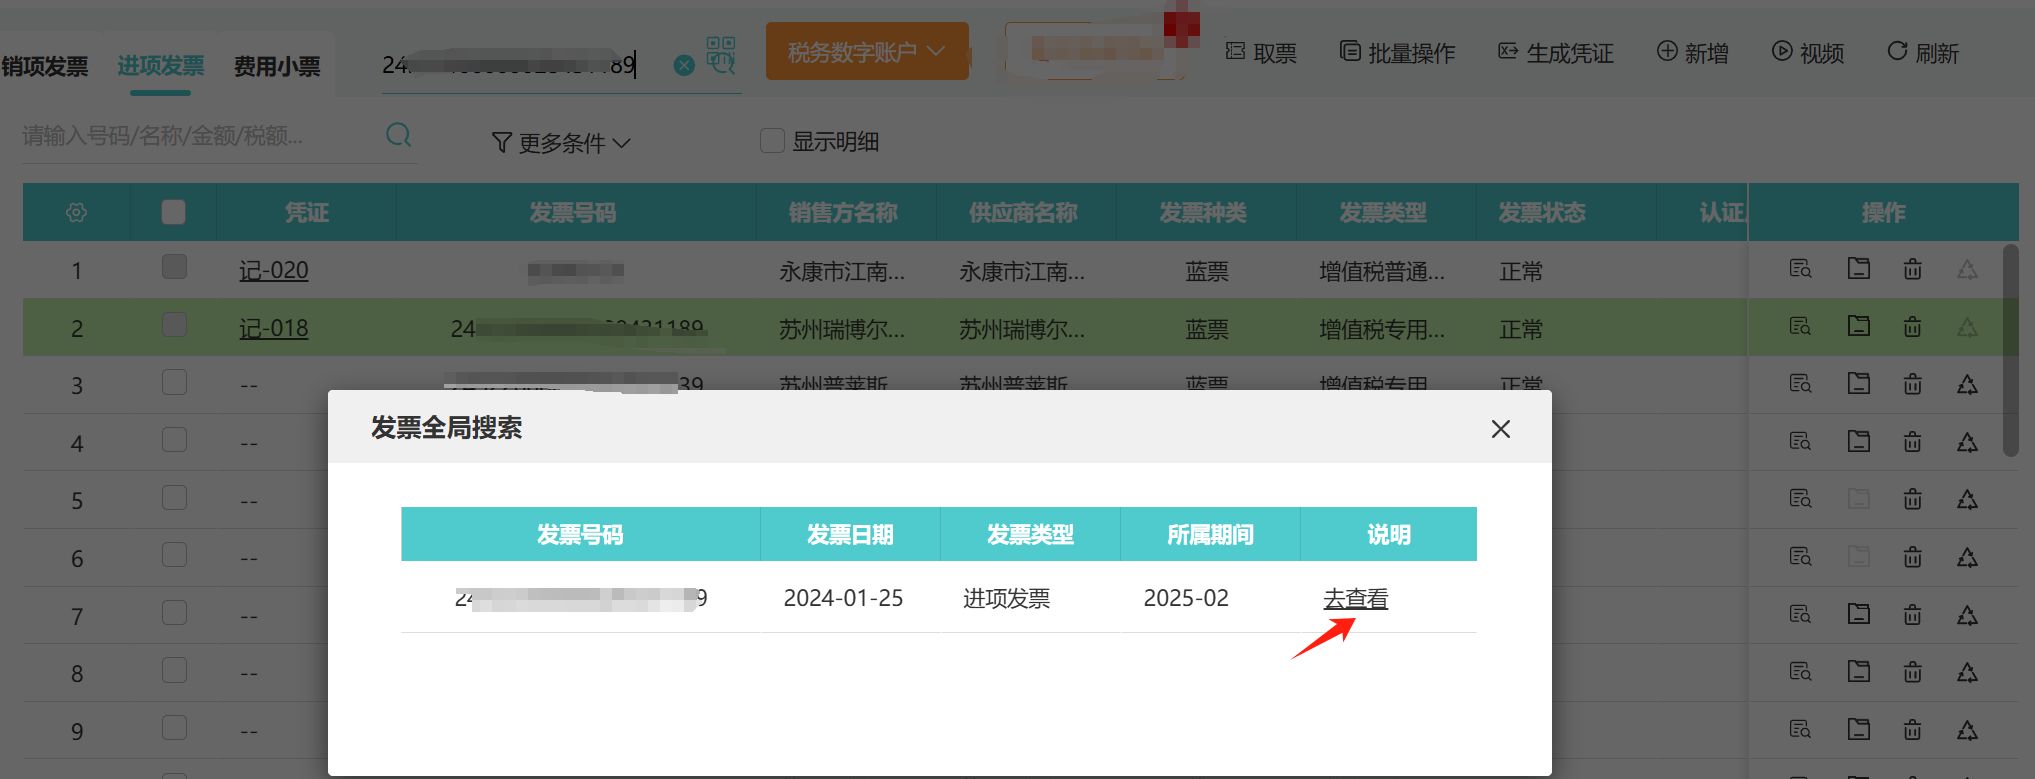This screenshot has height=779, width=2035.
Task: Expand the 税务数字账户 dropdown
Action: click(867, 52)
